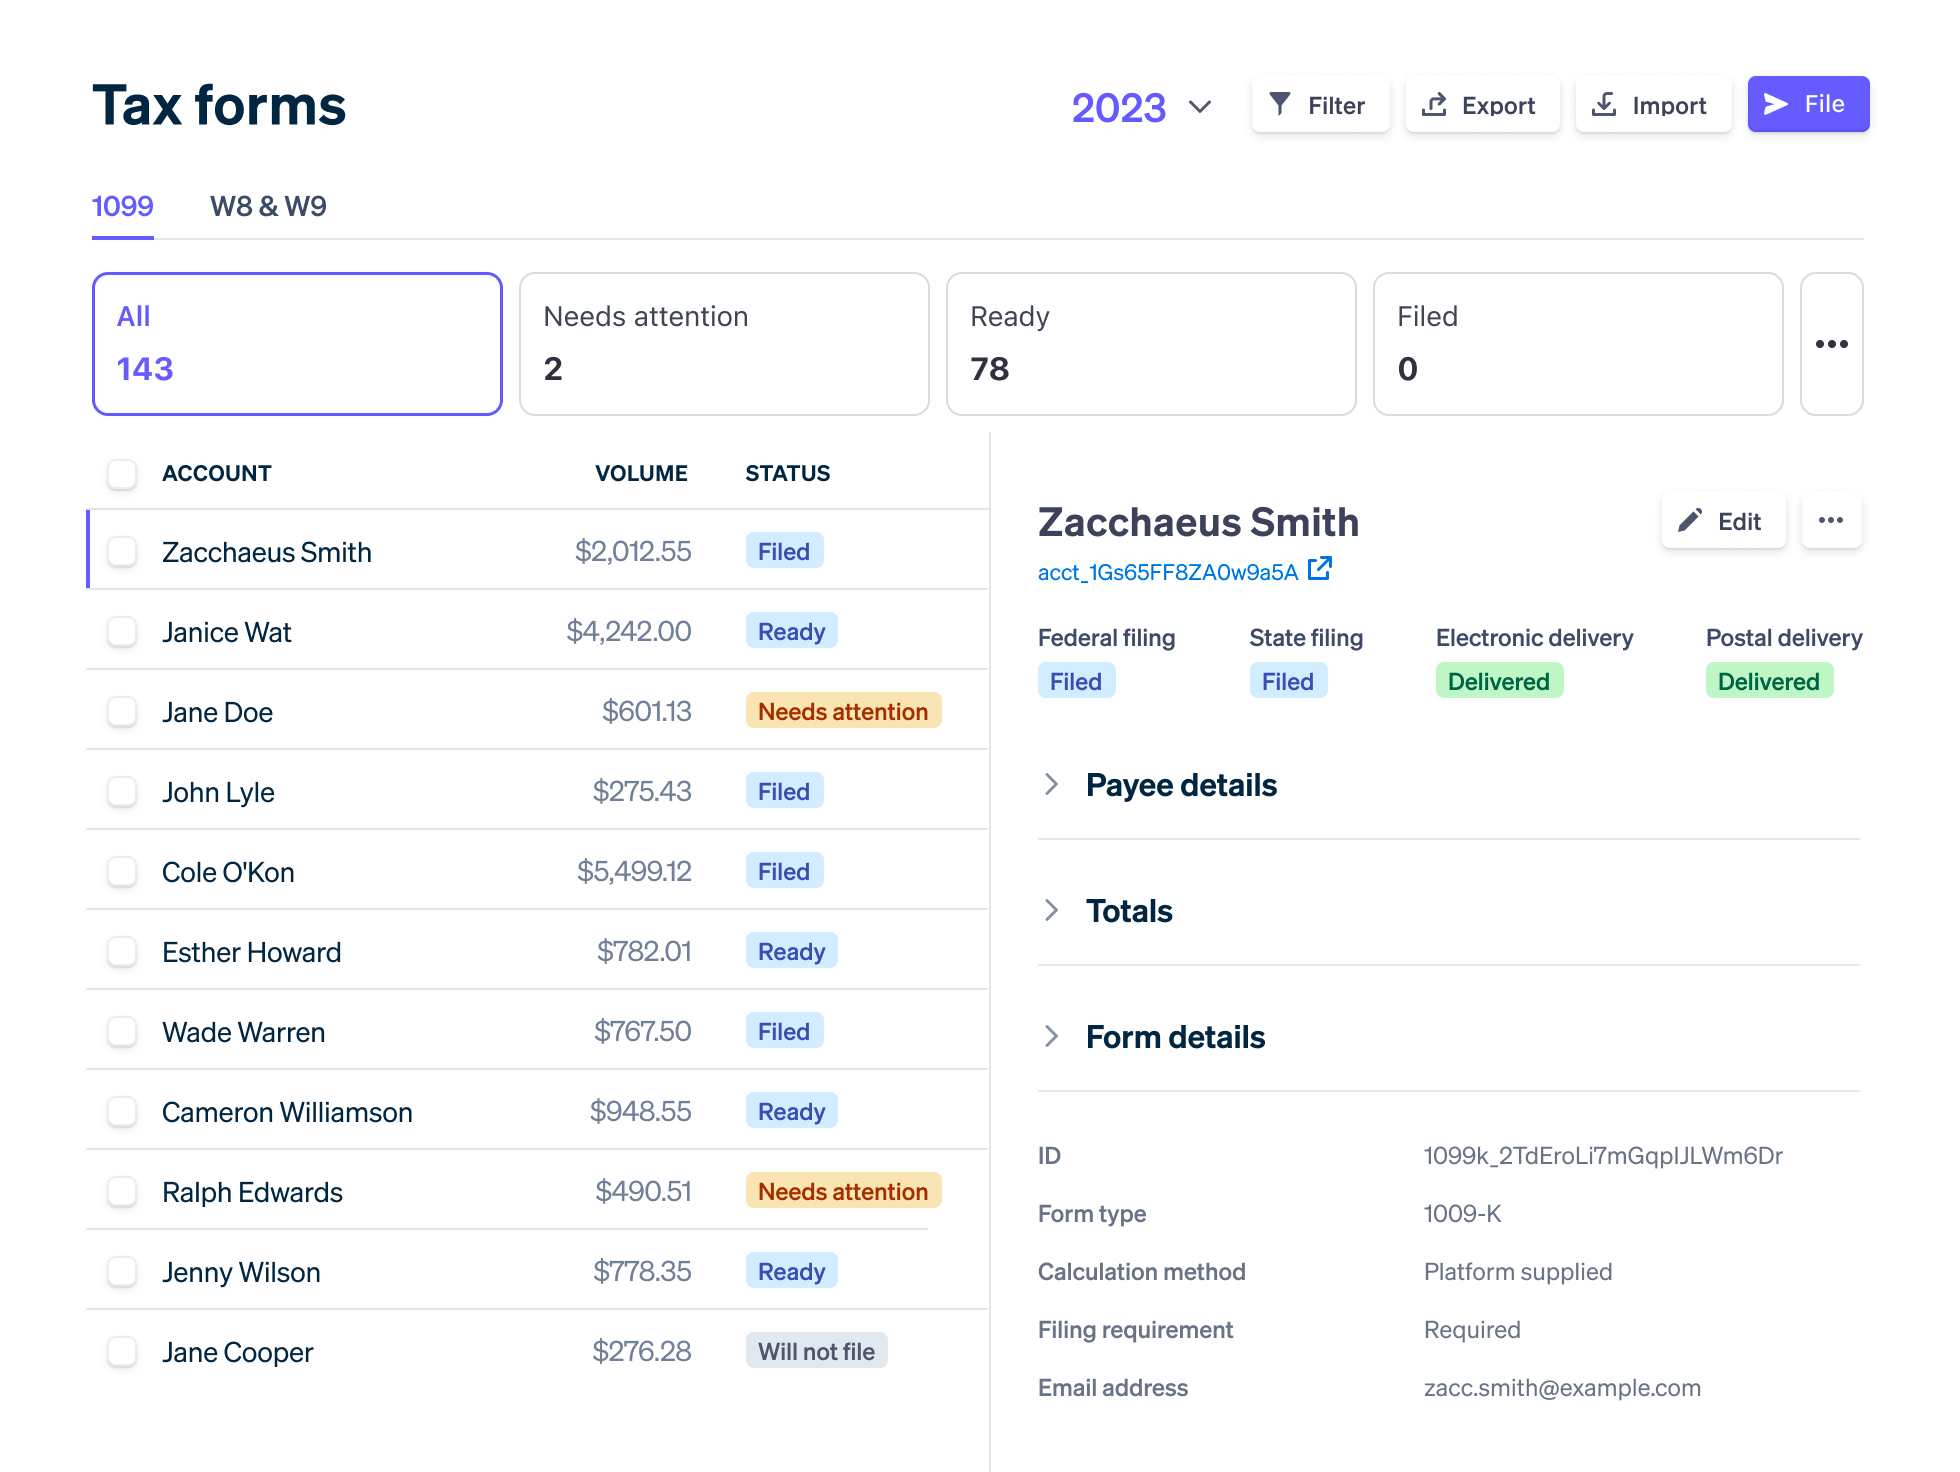Viewport: 1960px width, 1472px height.
Task: Check the box for Ralph Edwards
Action: point(122,1191)
